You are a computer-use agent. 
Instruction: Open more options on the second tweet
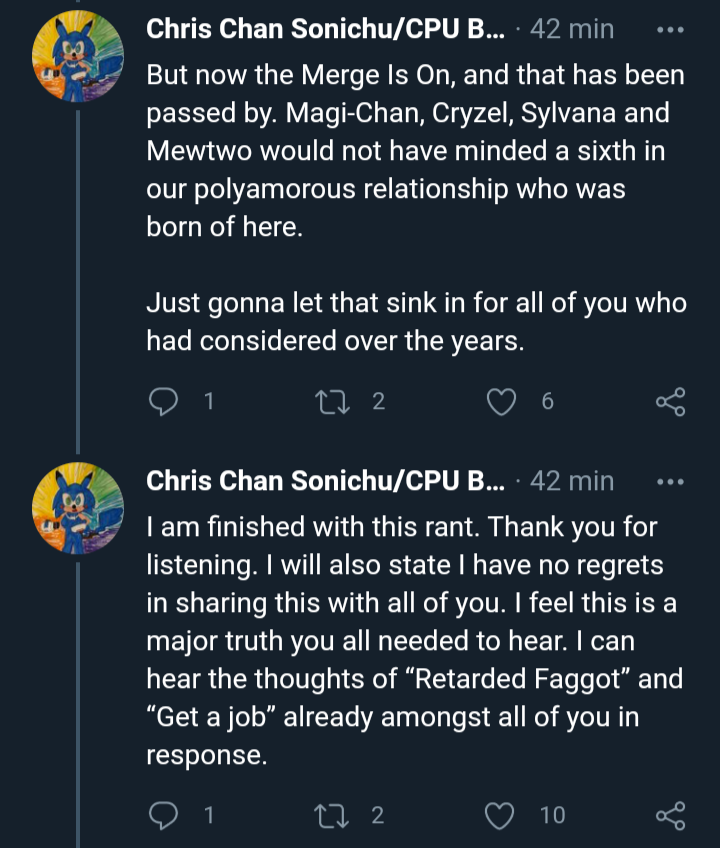[x=670, y=481]
